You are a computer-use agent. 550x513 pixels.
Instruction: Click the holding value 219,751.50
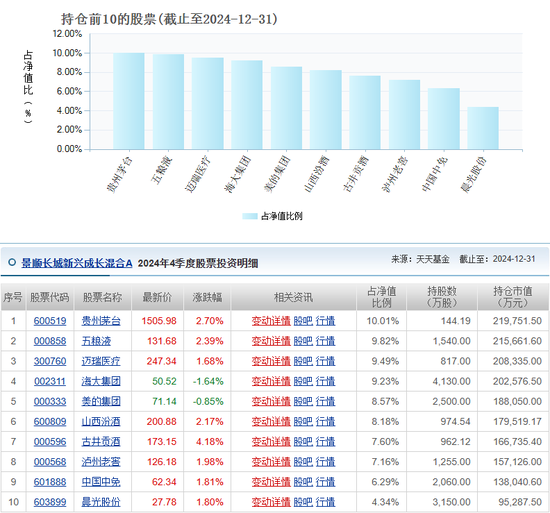tap(517, 321)
